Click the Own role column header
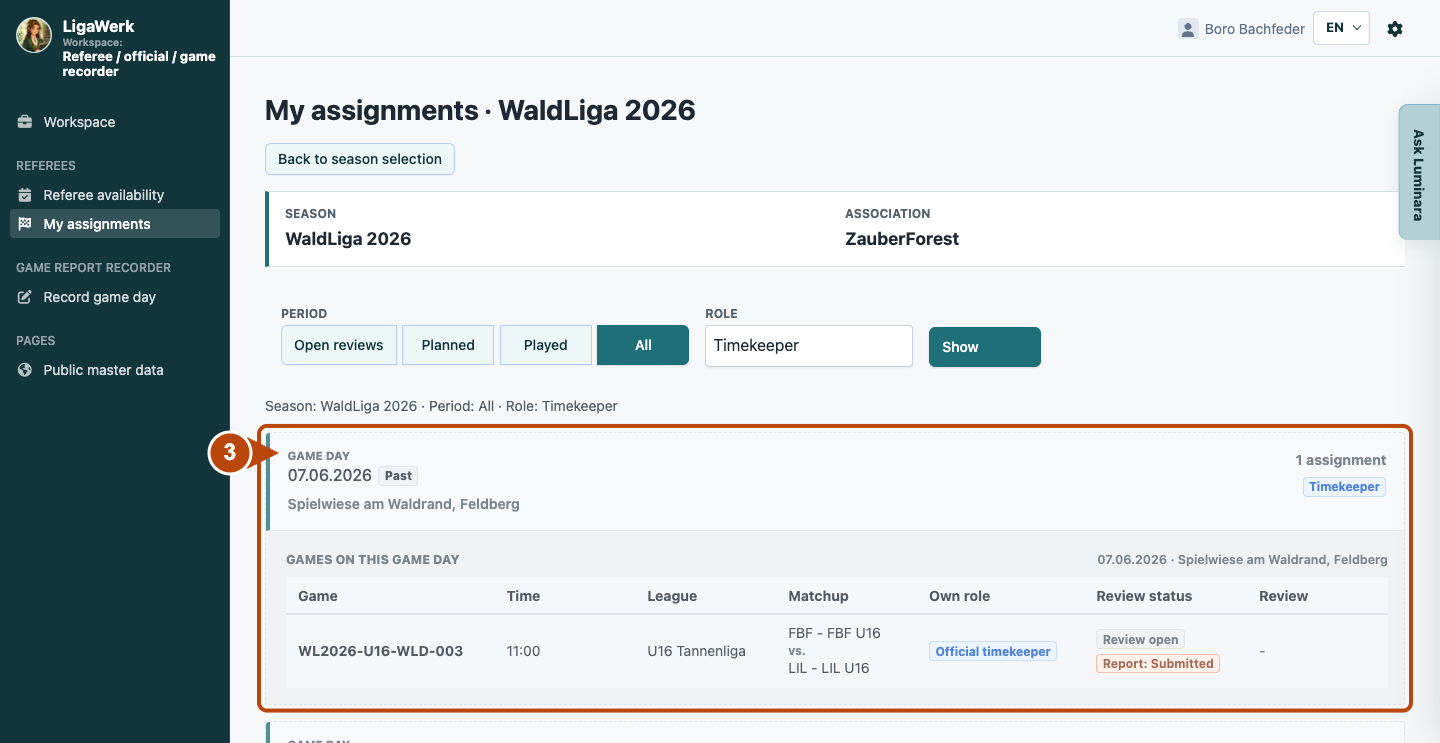Image resolution: width=1440 pixels, height=743 pixels. click(x=960, y=596)
